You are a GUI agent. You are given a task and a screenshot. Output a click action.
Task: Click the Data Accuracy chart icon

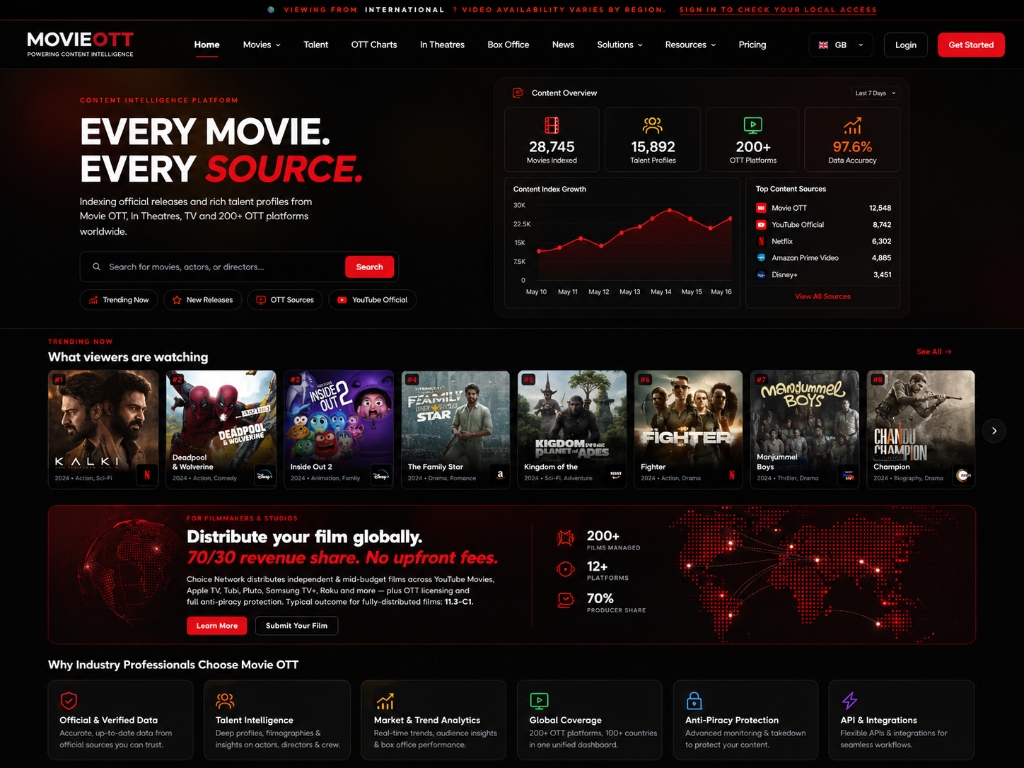pyautogui.click(x=852, y=125)
